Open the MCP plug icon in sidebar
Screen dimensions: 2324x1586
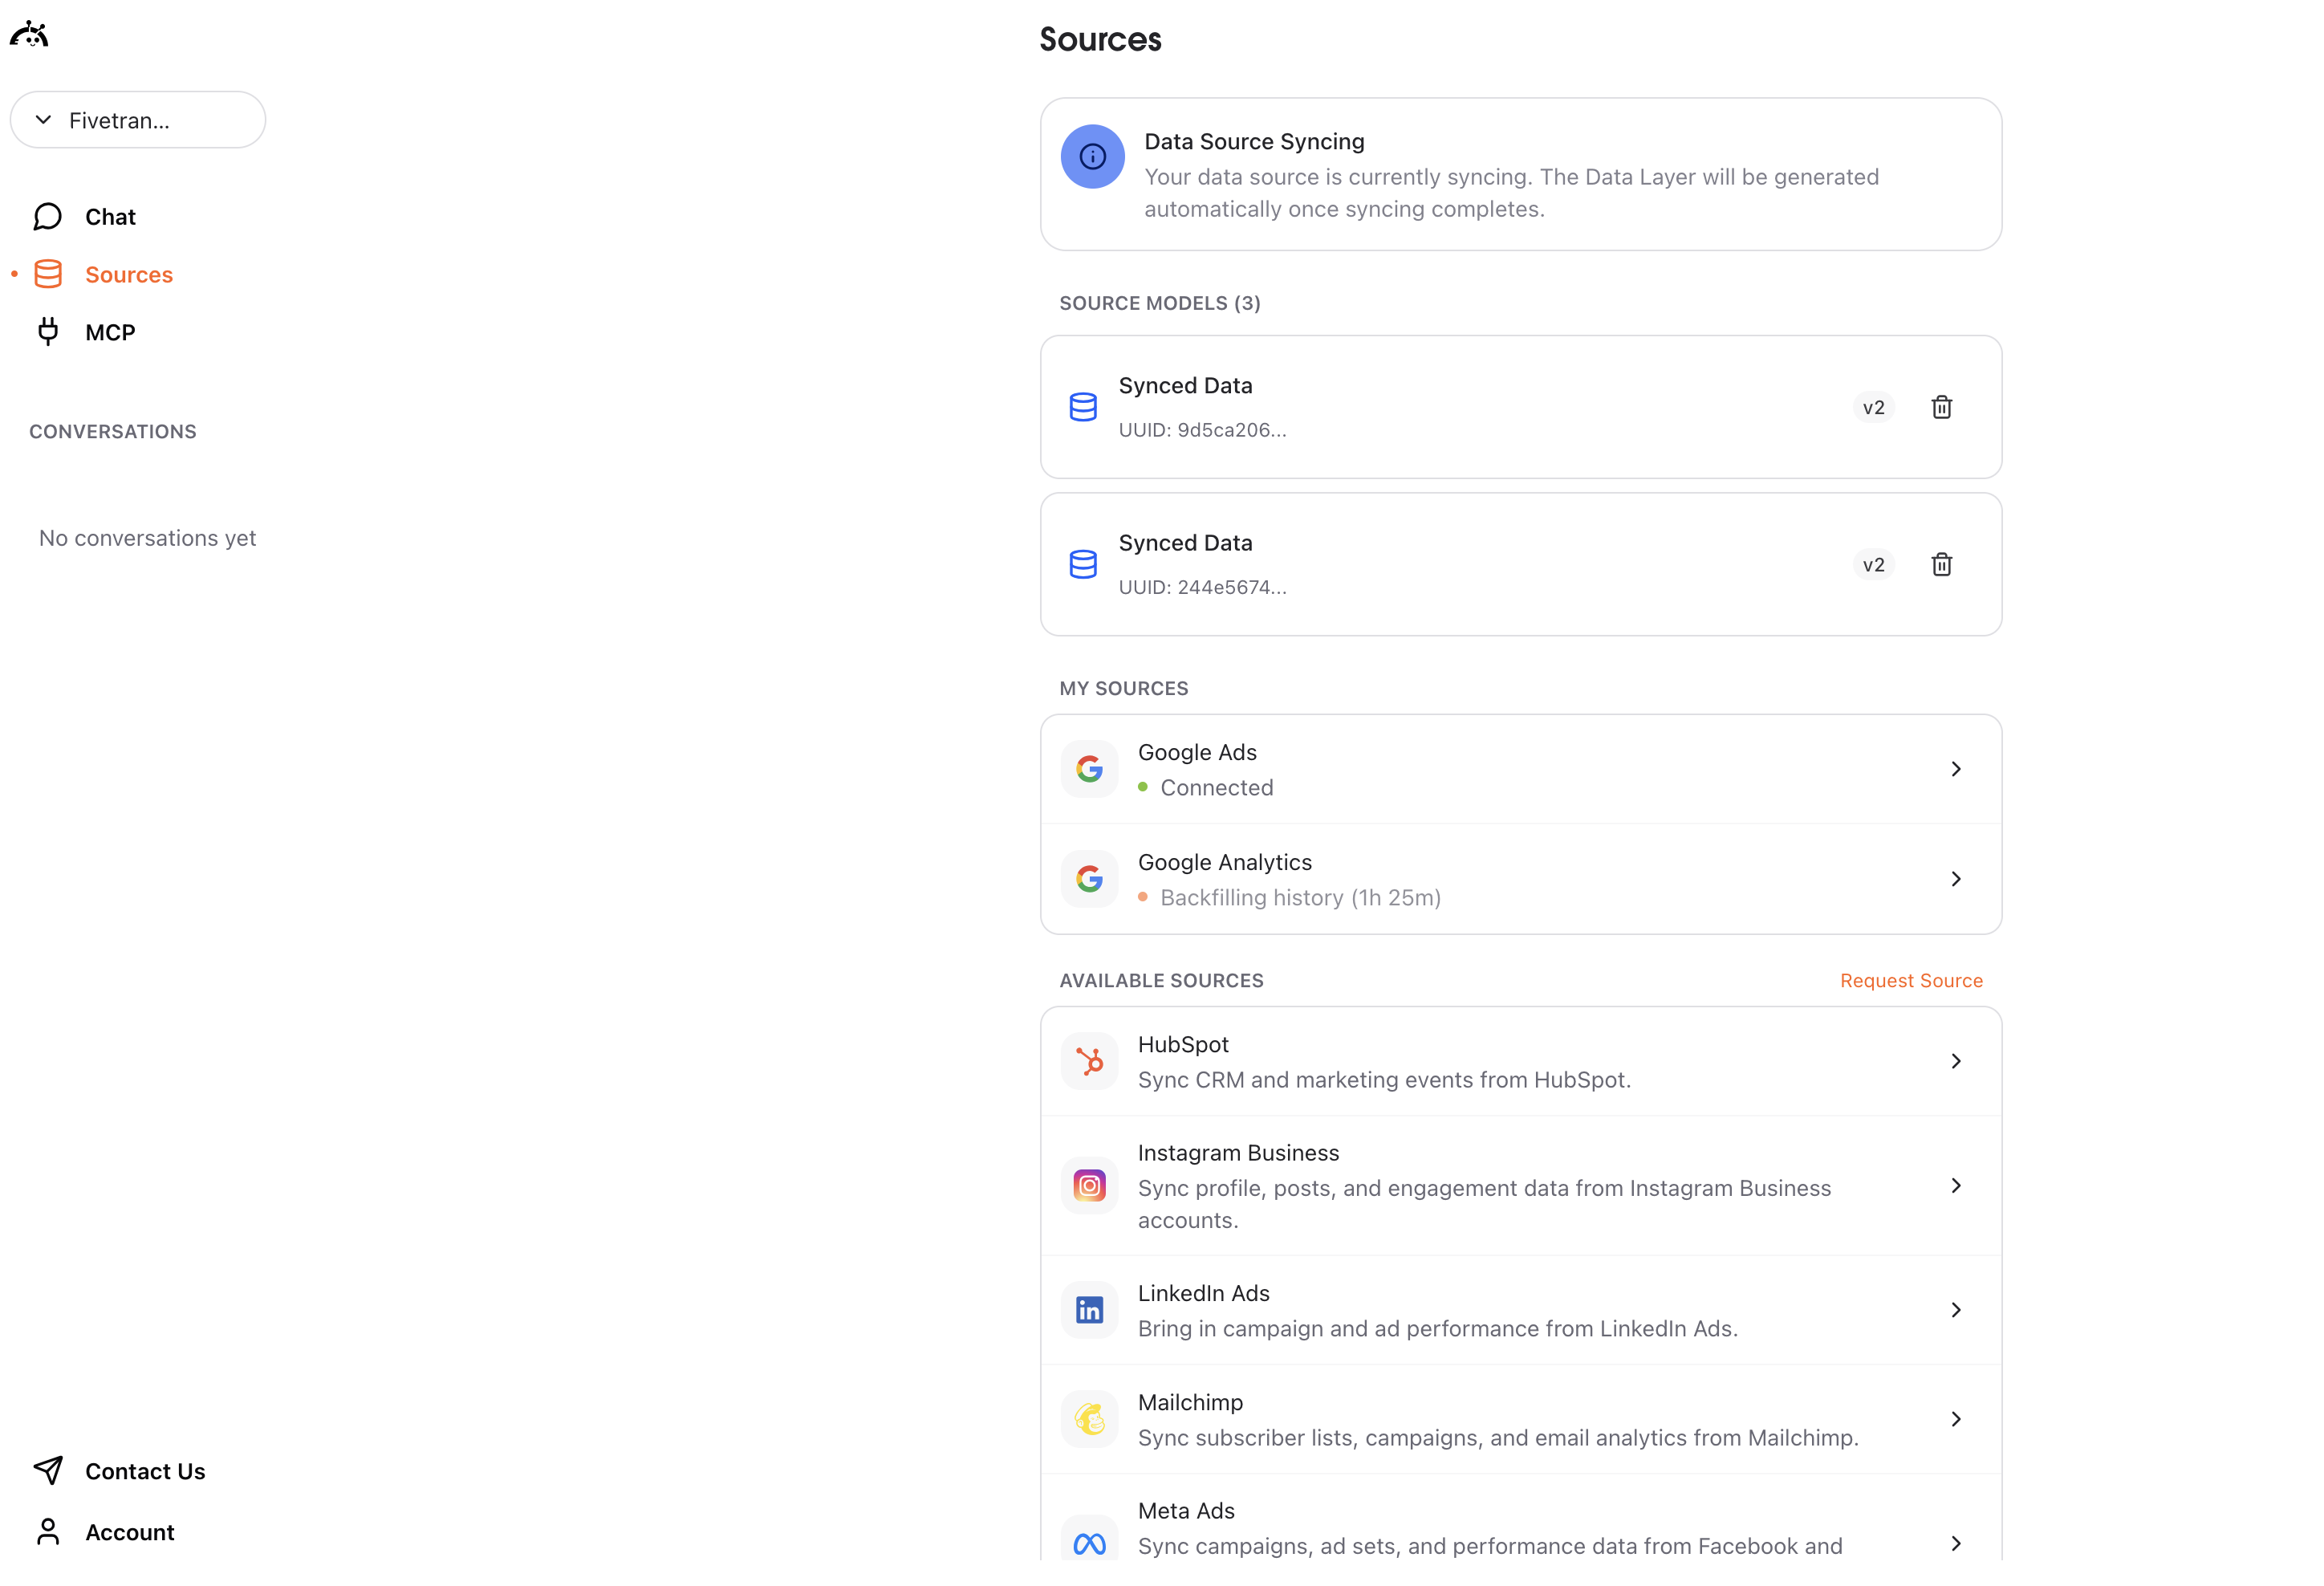[47, 331]
